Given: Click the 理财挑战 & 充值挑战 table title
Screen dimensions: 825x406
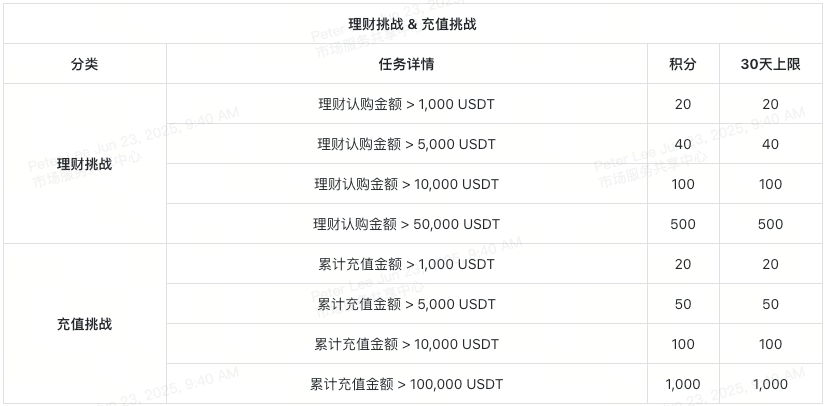Looking at the screenshot, I should (412, 24).
